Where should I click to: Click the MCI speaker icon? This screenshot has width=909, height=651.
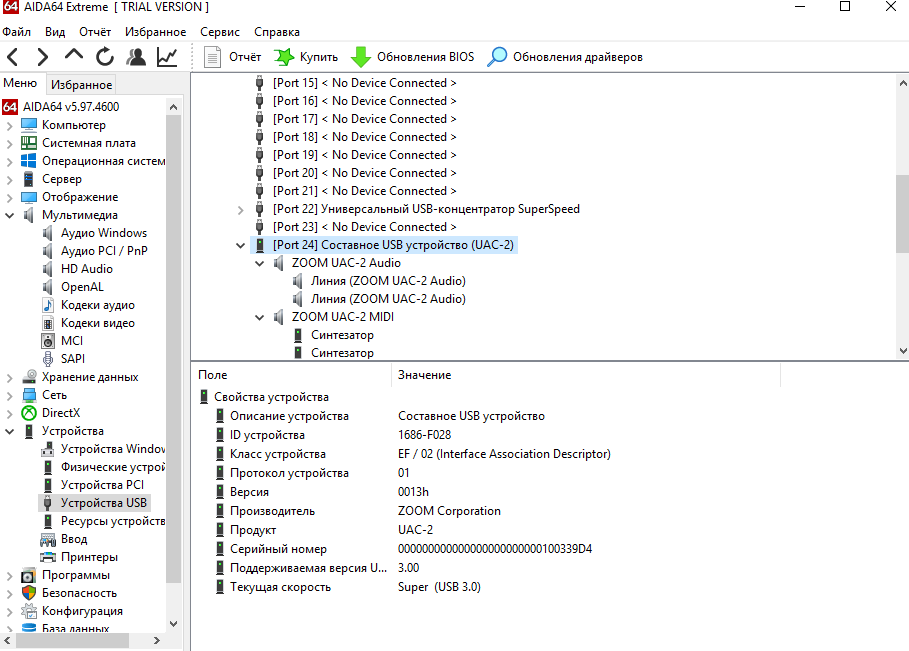pyautogui.click(x=48, y=341)
